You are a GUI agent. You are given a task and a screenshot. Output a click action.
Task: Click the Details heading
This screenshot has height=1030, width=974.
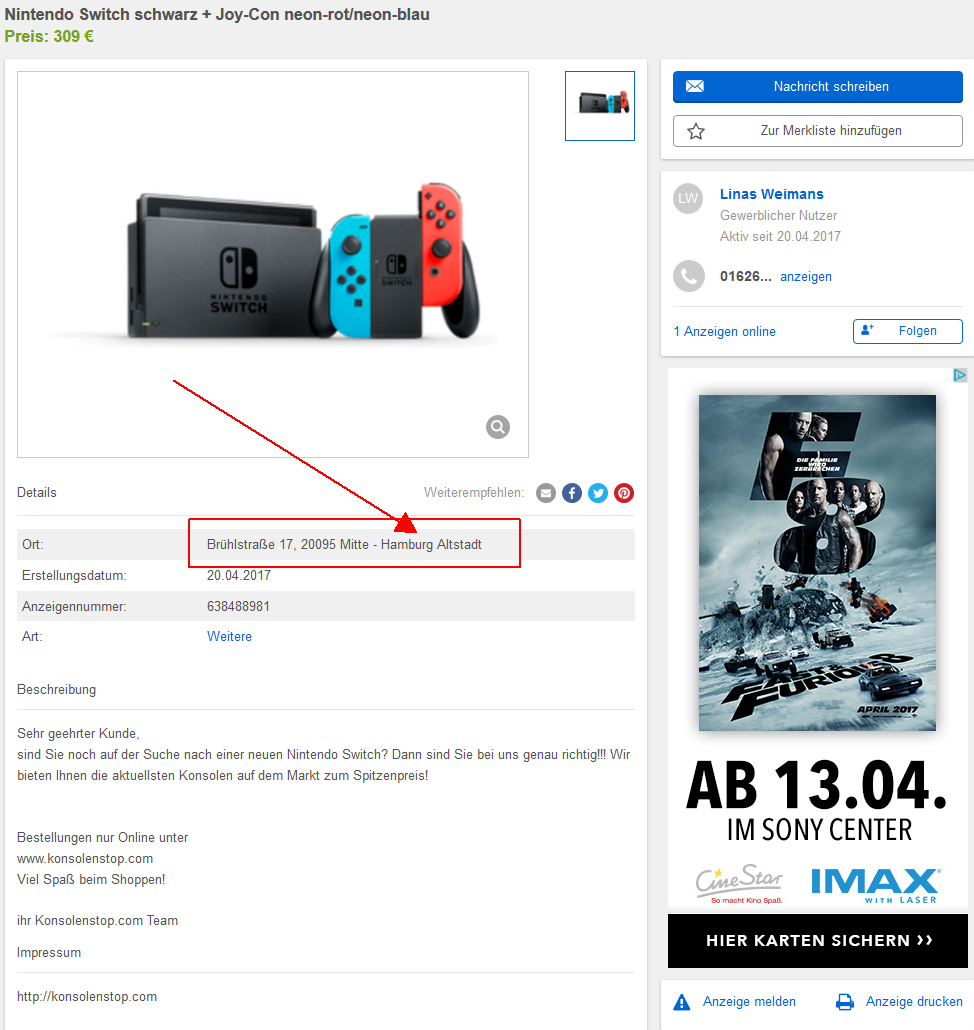(x=37, y=493)
